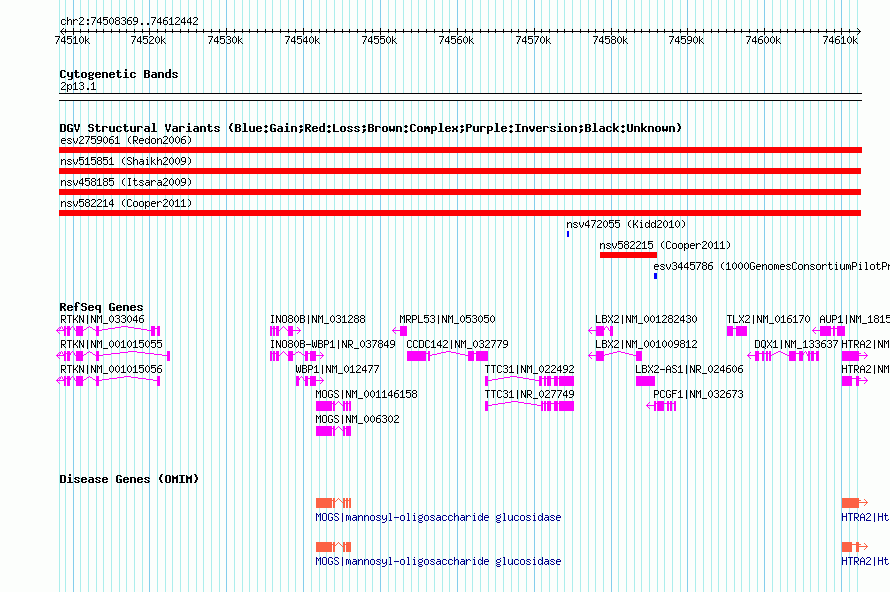Viewport: 890px width, 592px height.
Task: Open the MOGS|NM_001146158 gene label
Action: pyautogui.click(x=366, y=394)
